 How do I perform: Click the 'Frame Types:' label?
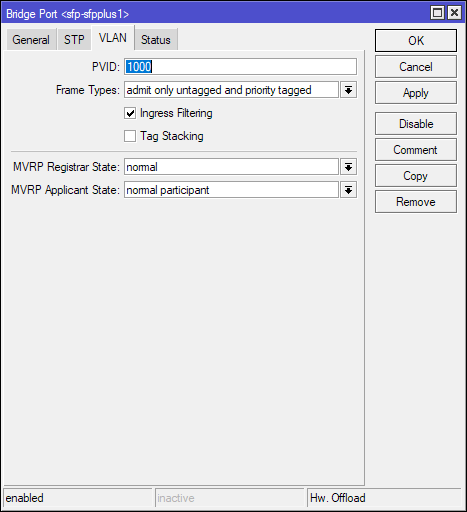click(88, 90)
